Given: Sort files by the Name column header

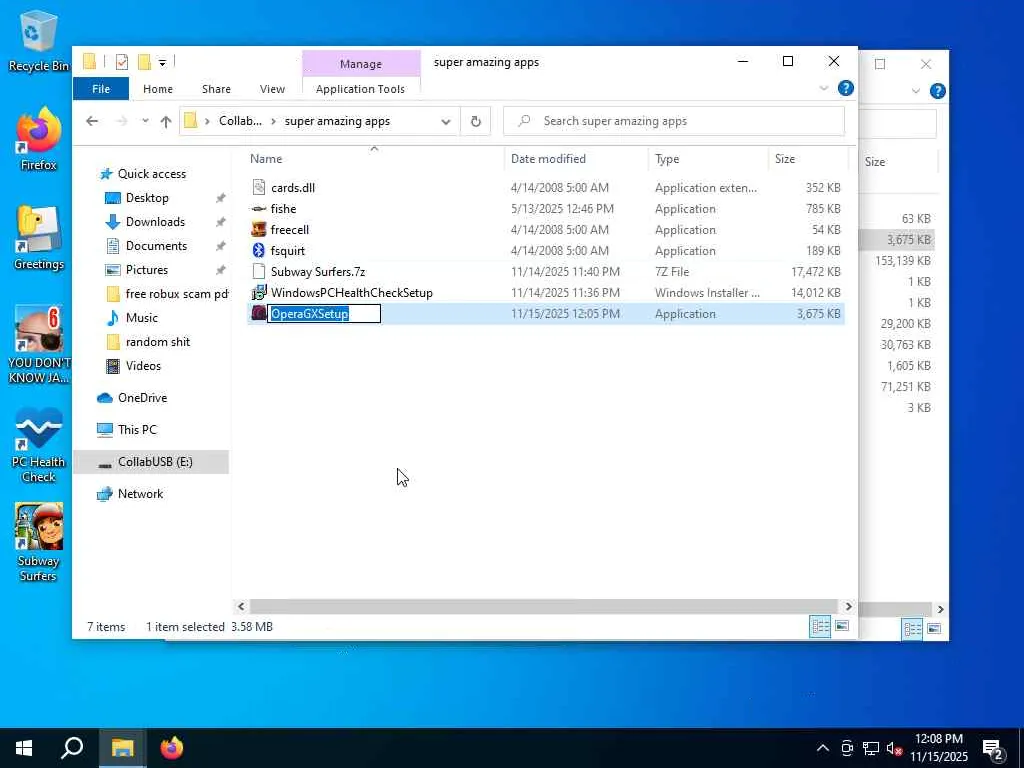Looking at the screenshot, I should click(x=266, y=159).
